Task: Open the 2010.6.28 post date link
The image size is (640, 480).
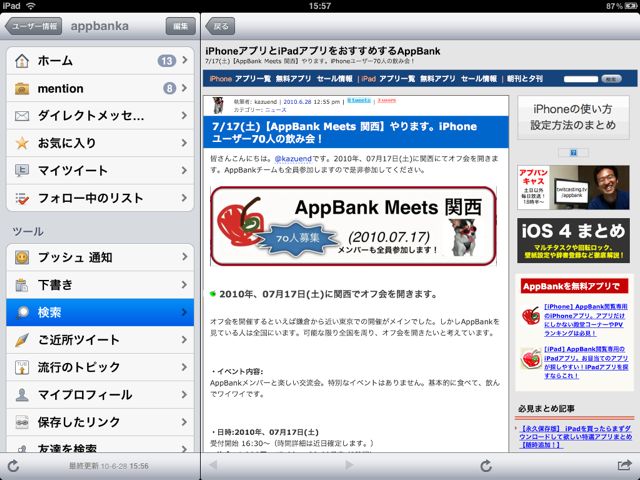Action: click(x=297, y=102)
